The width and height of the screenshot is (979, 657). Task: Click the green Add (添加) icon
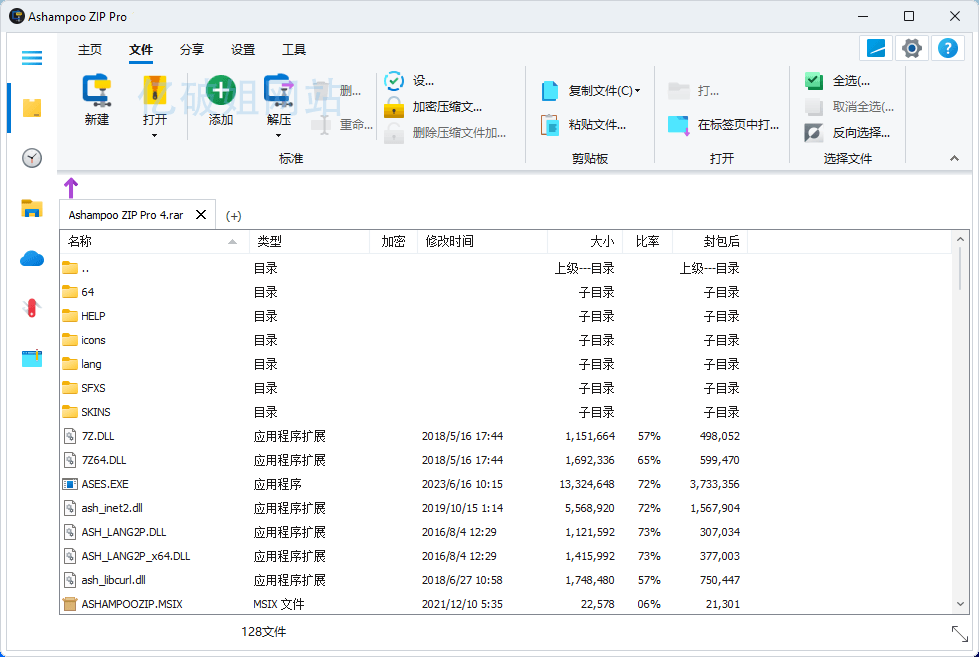point(221,91)
